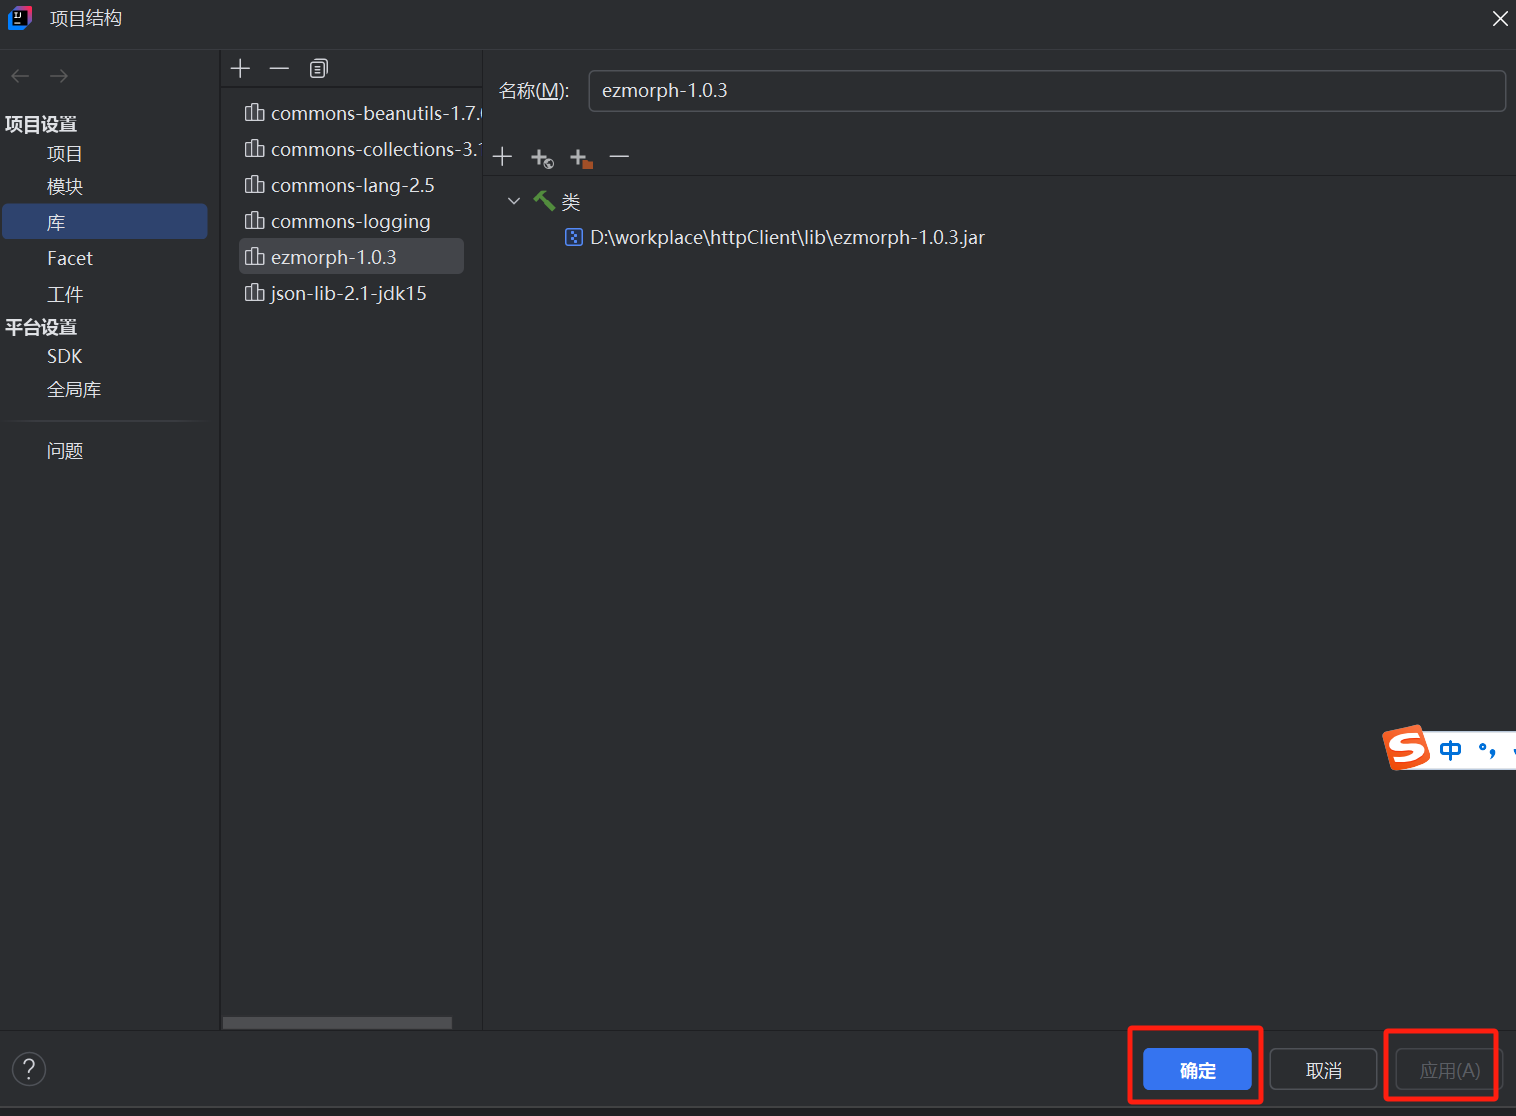Add library from Maven using plus-globe icon
Screen dimensions: 1516x1116
(x=541, y=157)
